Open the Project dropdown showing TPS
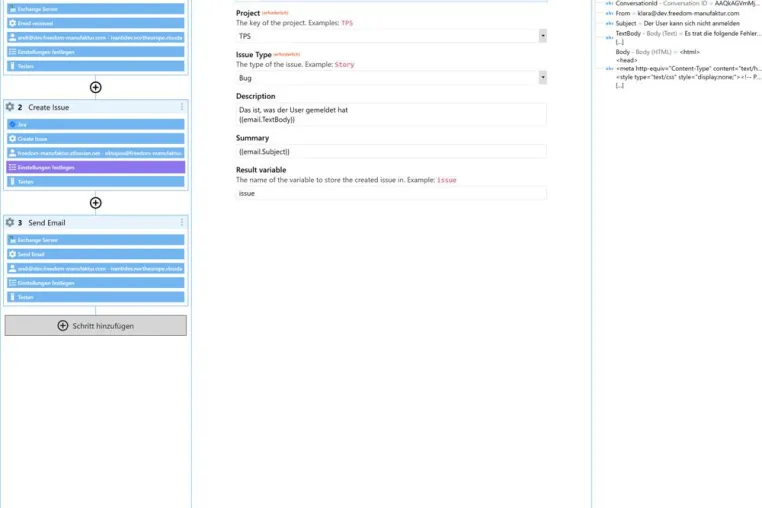 coord(391,36)
